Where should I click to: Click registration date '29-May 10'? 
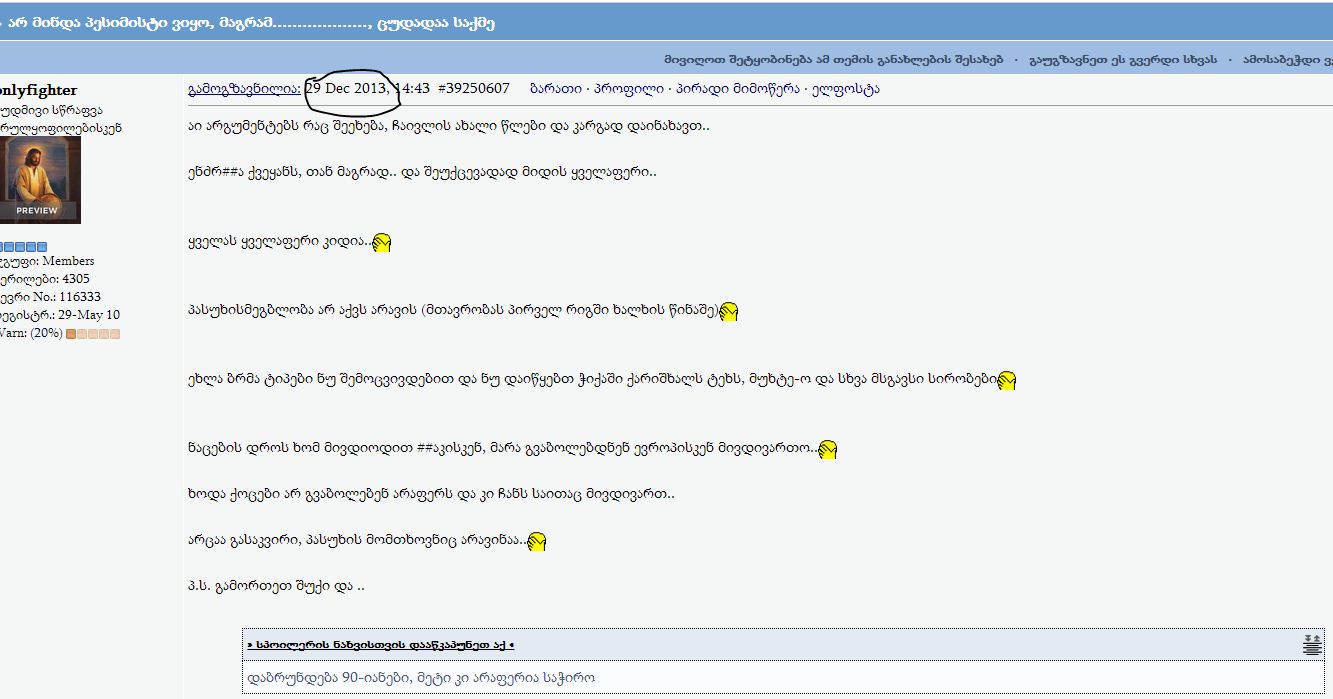point(91,315)
